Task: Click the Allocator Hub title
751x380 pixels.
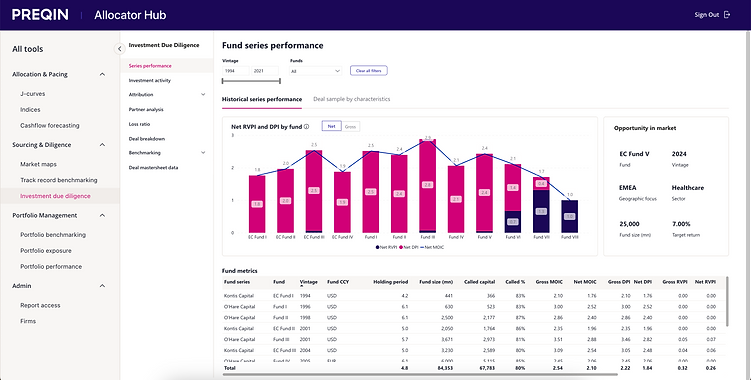Action: [x=130, y=15]
